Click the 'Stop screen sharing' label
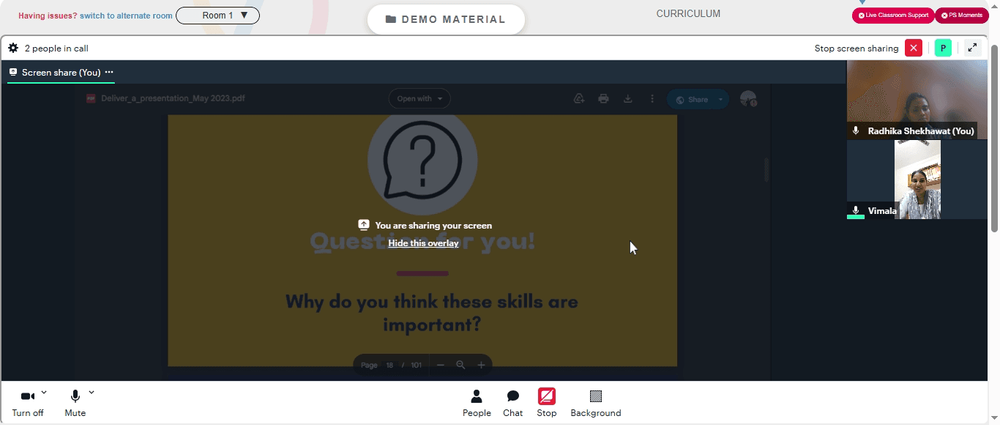 pyautogui.click(x=856, y=48)
